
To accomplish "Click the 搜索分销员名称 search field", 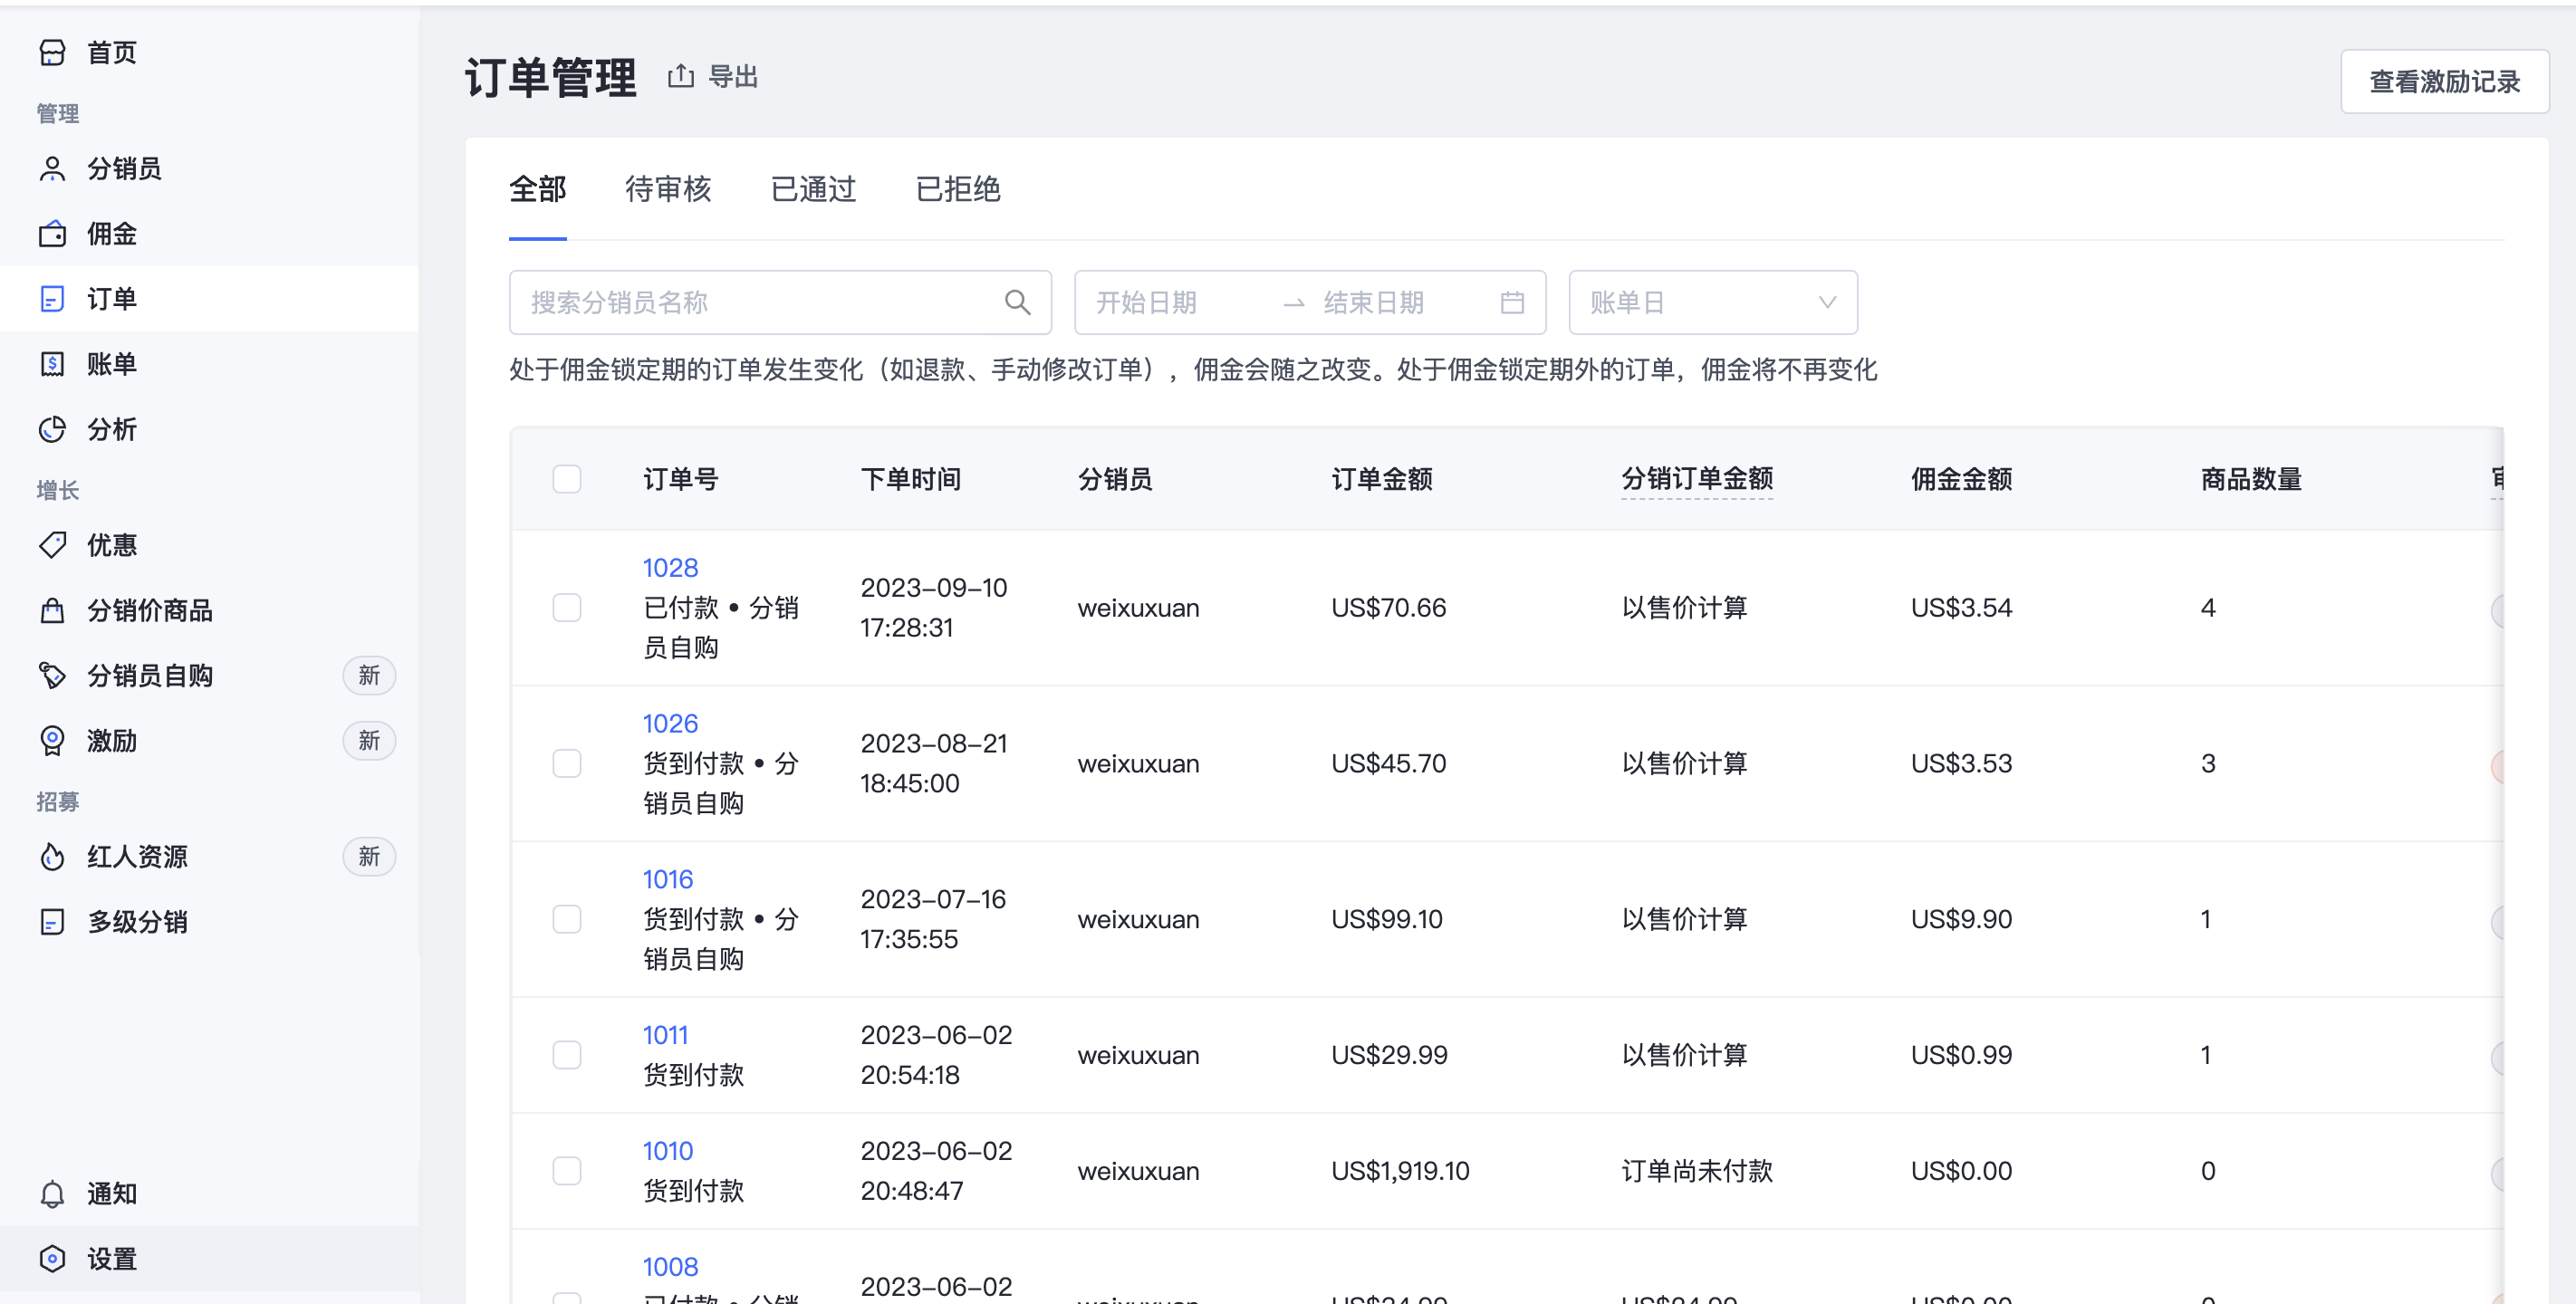I will click(780, 302).
